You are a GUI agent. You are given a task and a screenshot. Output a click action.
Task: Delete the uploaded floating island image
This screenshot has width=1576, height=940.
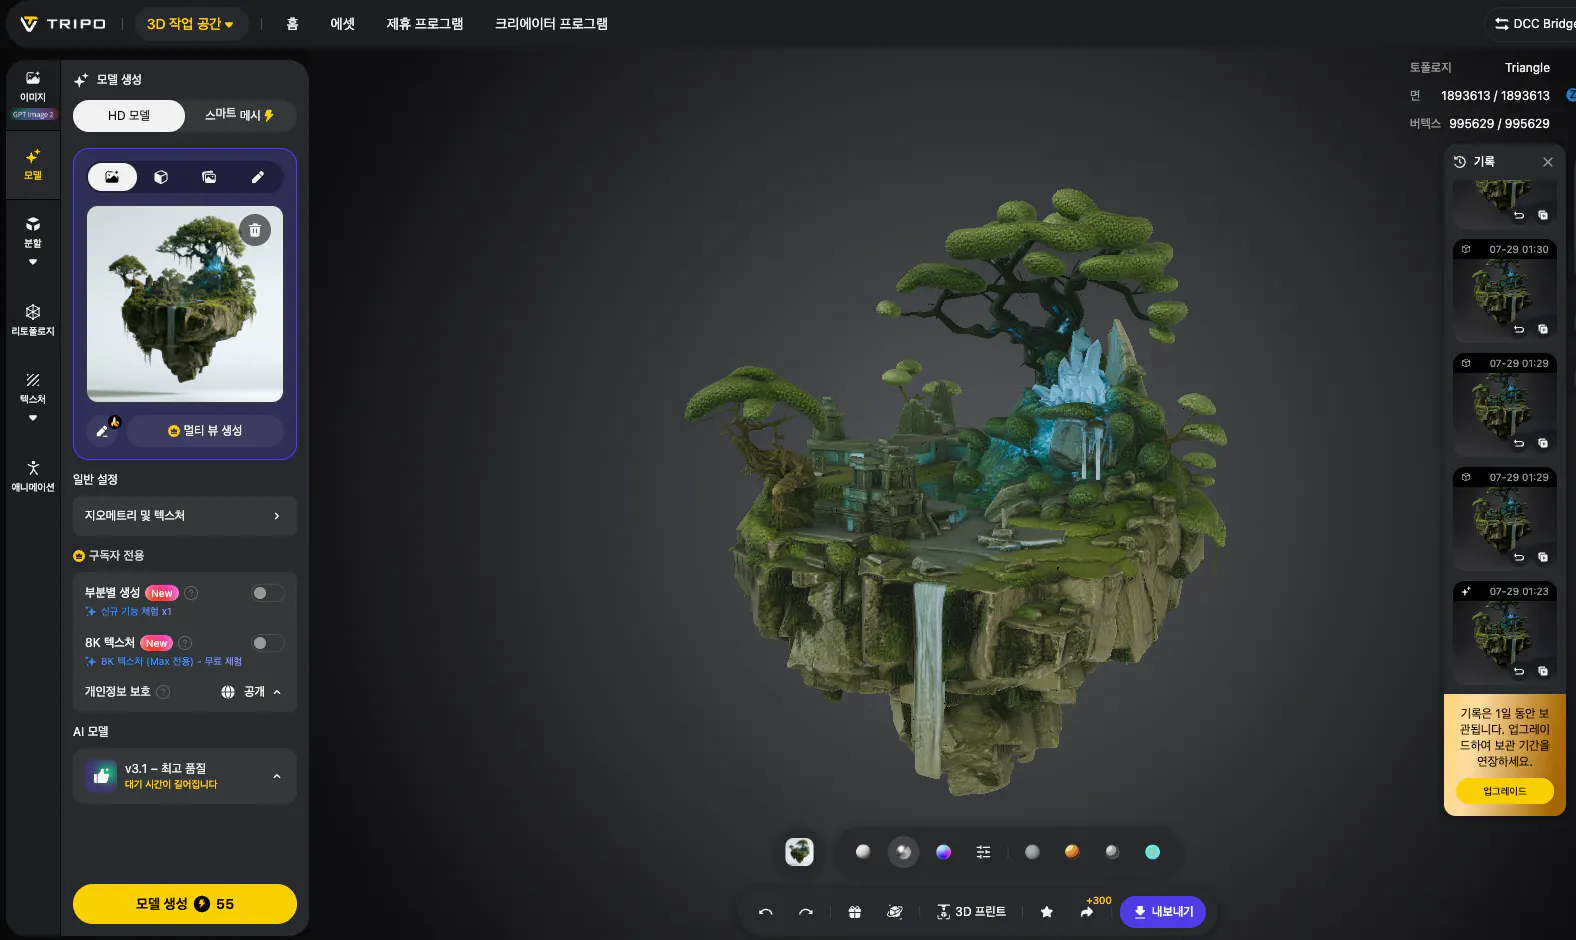(255, 230)
